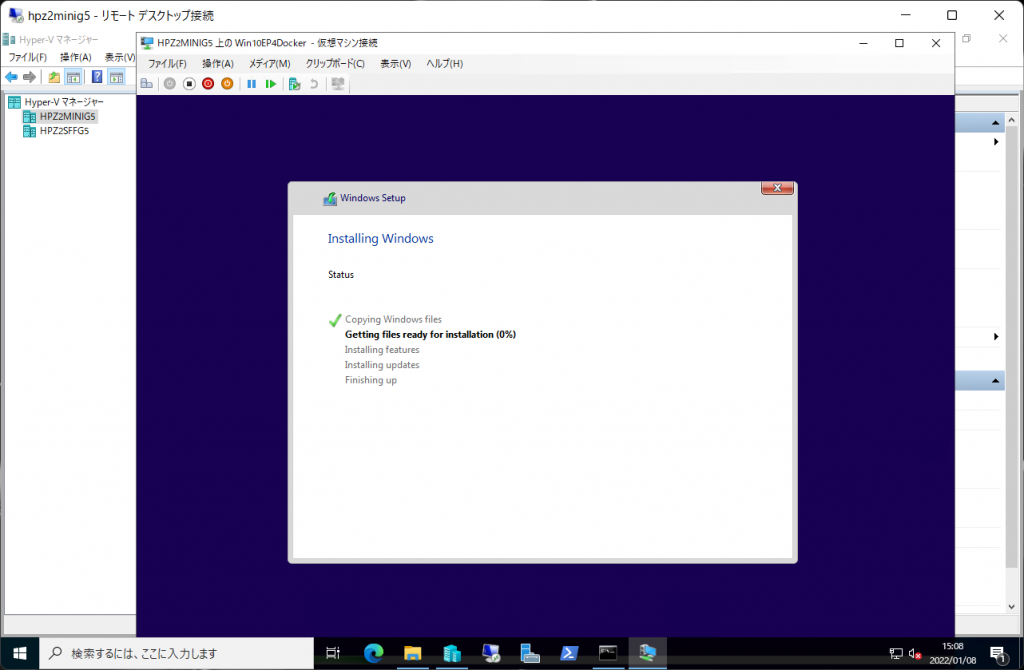Image resolution: width=1024 pixels, height=670 pixels.
Task: Open ファイル(F) menu in VM connection window
Action: (x=167, y=63)
